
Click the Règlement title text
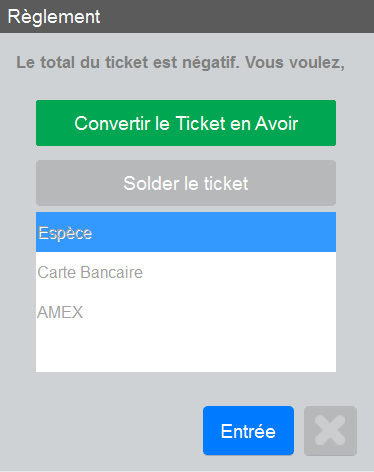pyautogui.click(x=54, y=17)
